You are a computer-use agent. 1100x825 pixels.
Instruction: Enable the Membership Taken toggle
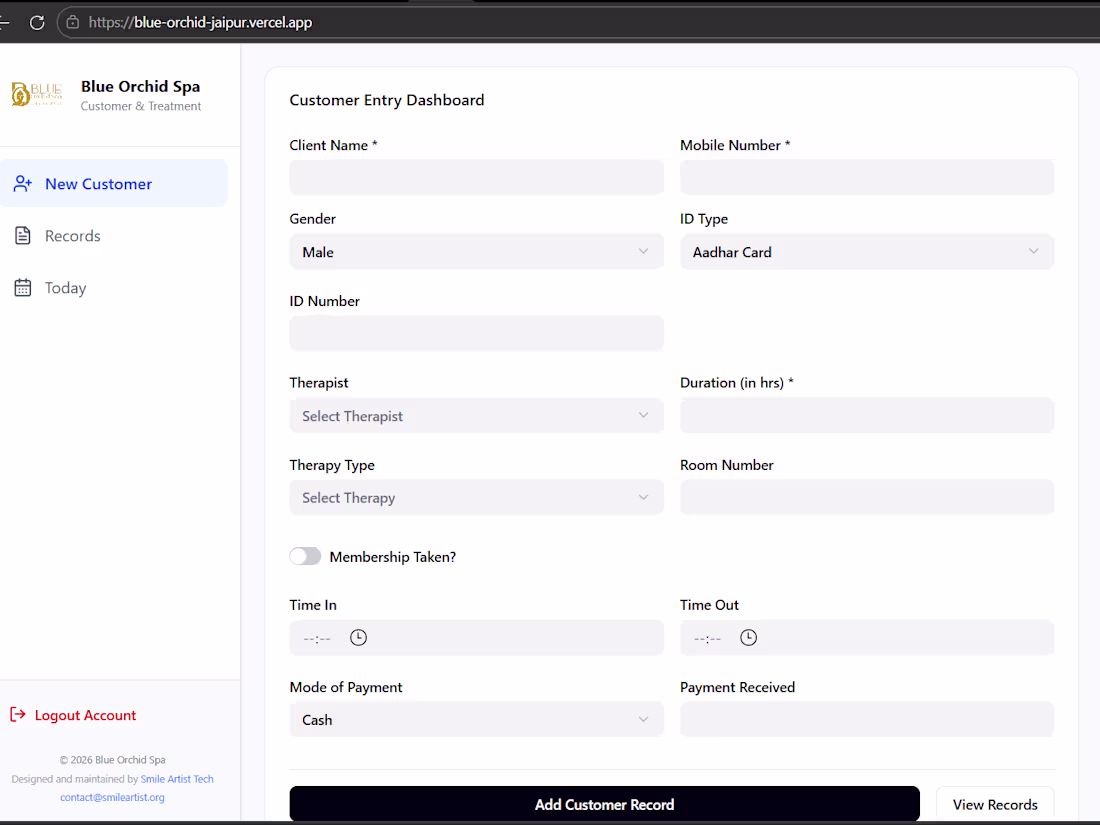305,556
